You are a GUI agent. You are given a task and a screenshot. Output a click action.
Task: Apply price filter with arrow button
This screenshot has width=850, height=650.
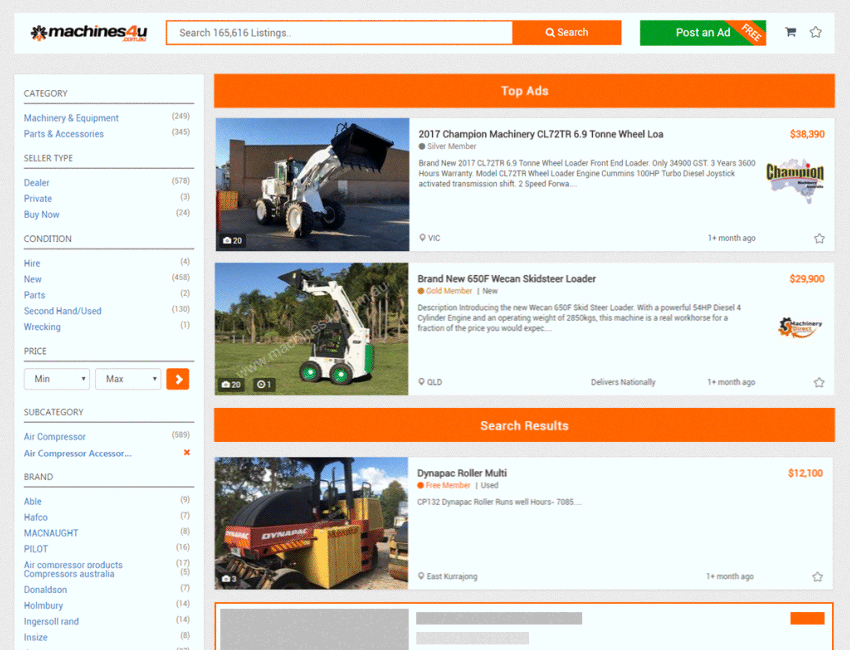pos(178,379)
